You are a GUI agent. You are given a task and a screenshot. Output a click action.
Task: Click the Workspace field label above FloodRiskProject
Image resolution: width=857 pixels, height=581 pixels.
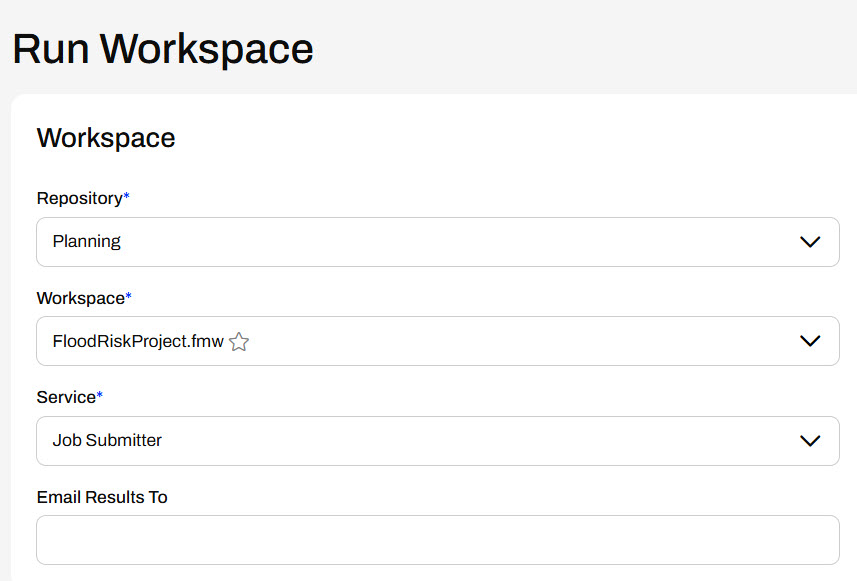pos(80,298)
